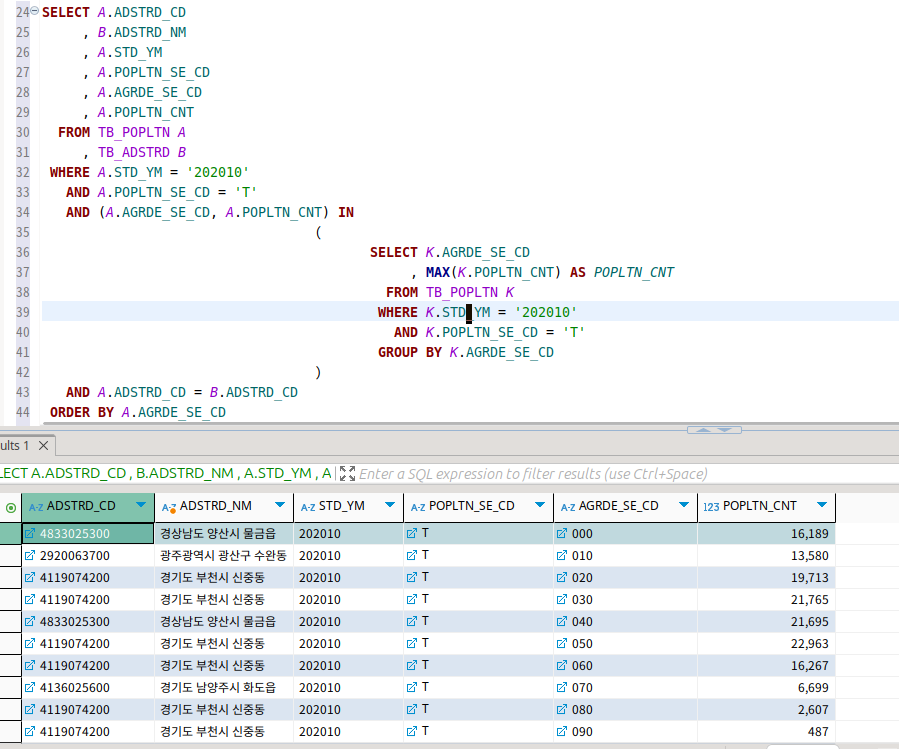Open the STD_YM column filter dropdown arrow
The height and width of the screenshot is (749, 899).
pos(389,506)
